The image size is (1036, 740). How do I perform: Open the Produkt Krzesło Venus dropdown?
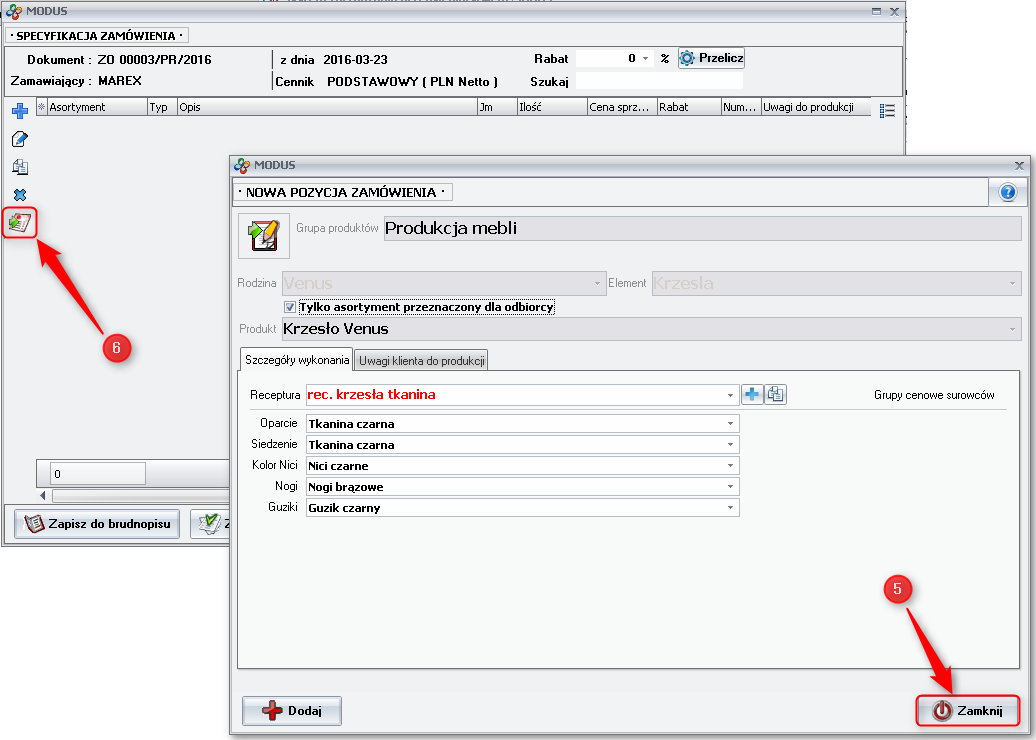1012,329
